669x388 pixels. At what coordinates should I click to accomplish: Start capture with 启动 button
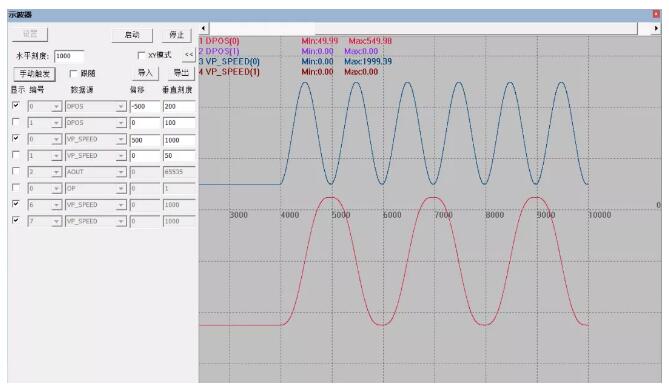132,35
